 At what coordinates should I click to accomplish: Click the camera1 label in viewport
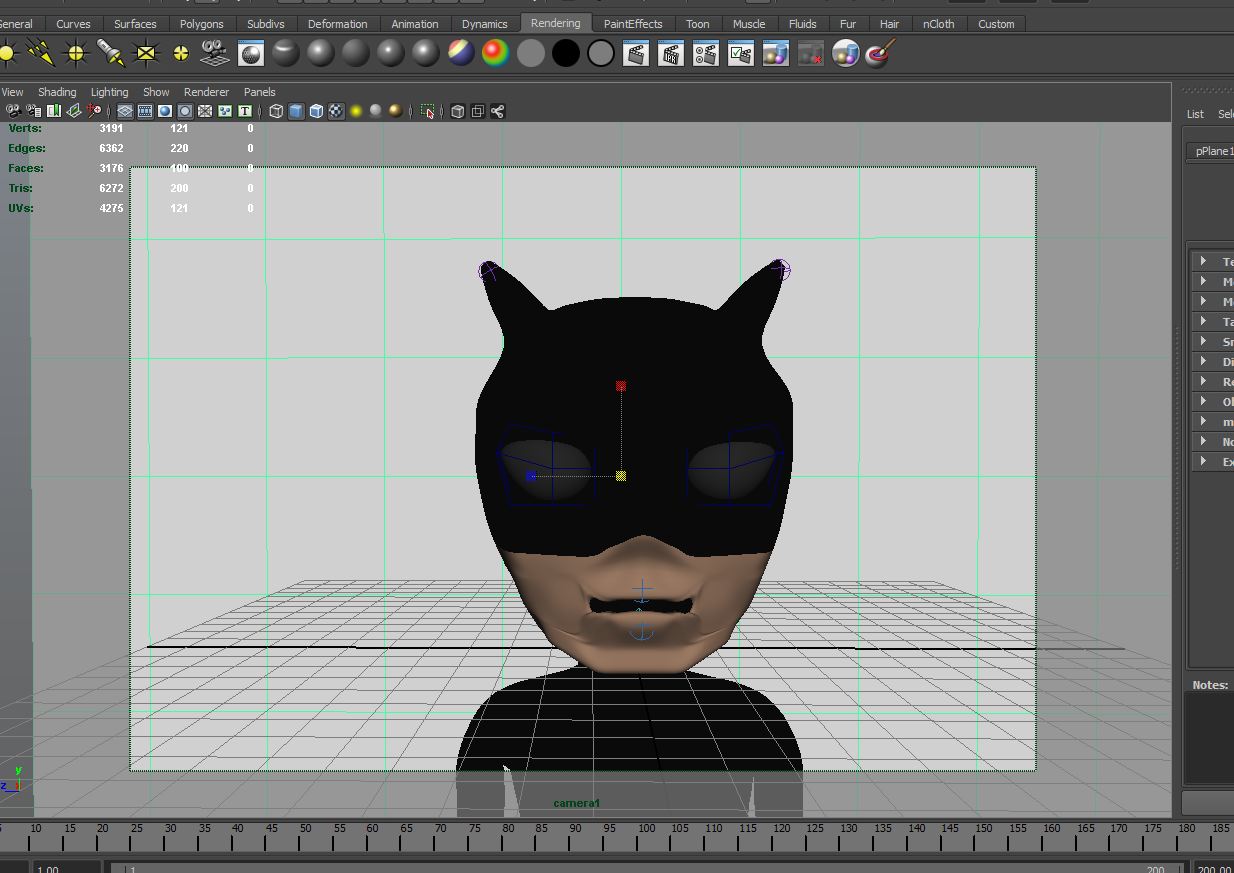577,803
